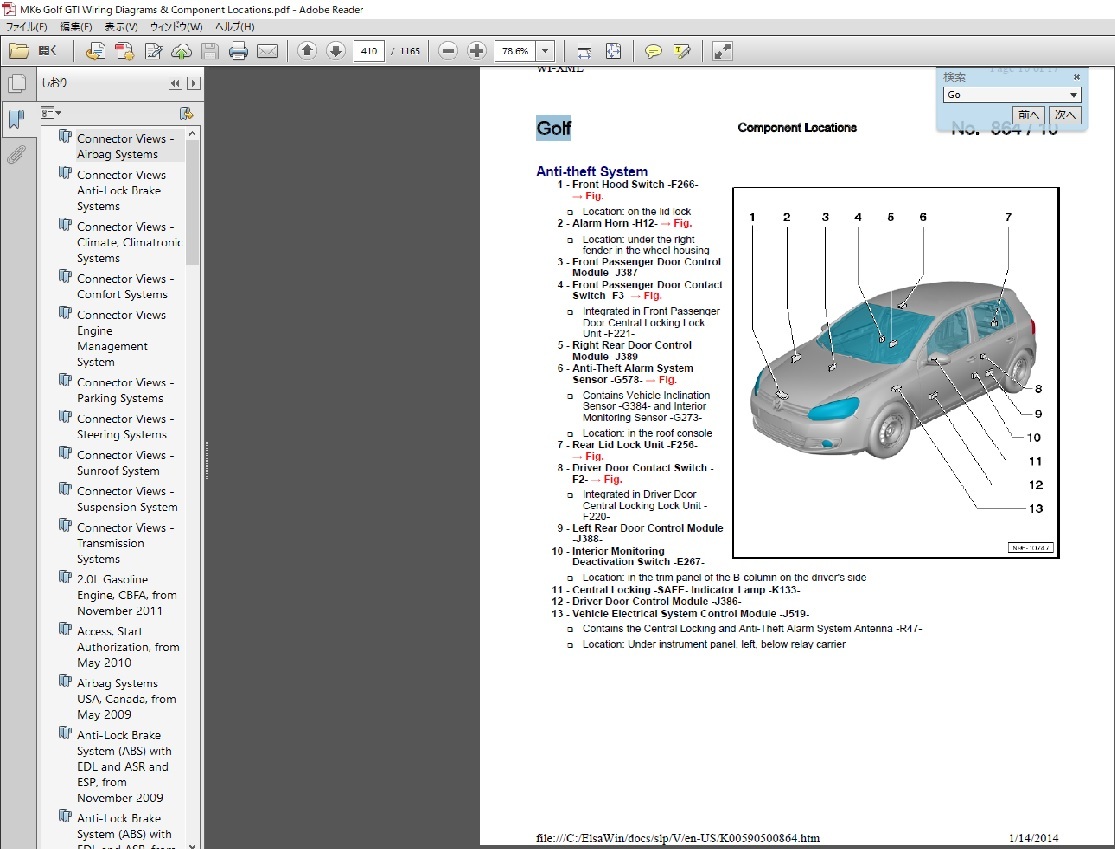Click the convert to PDF toolbar icon
Viewport: 1115px width, 849px height.
pos(95,51)
